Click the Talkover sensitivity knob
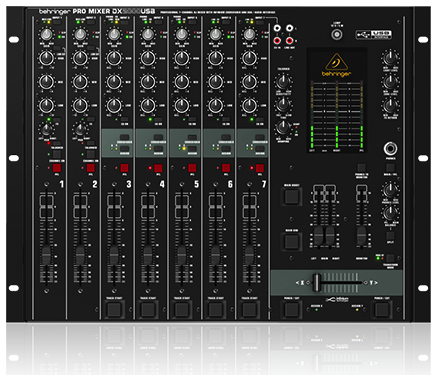This screenshot has width=436, height=375. 283,82
